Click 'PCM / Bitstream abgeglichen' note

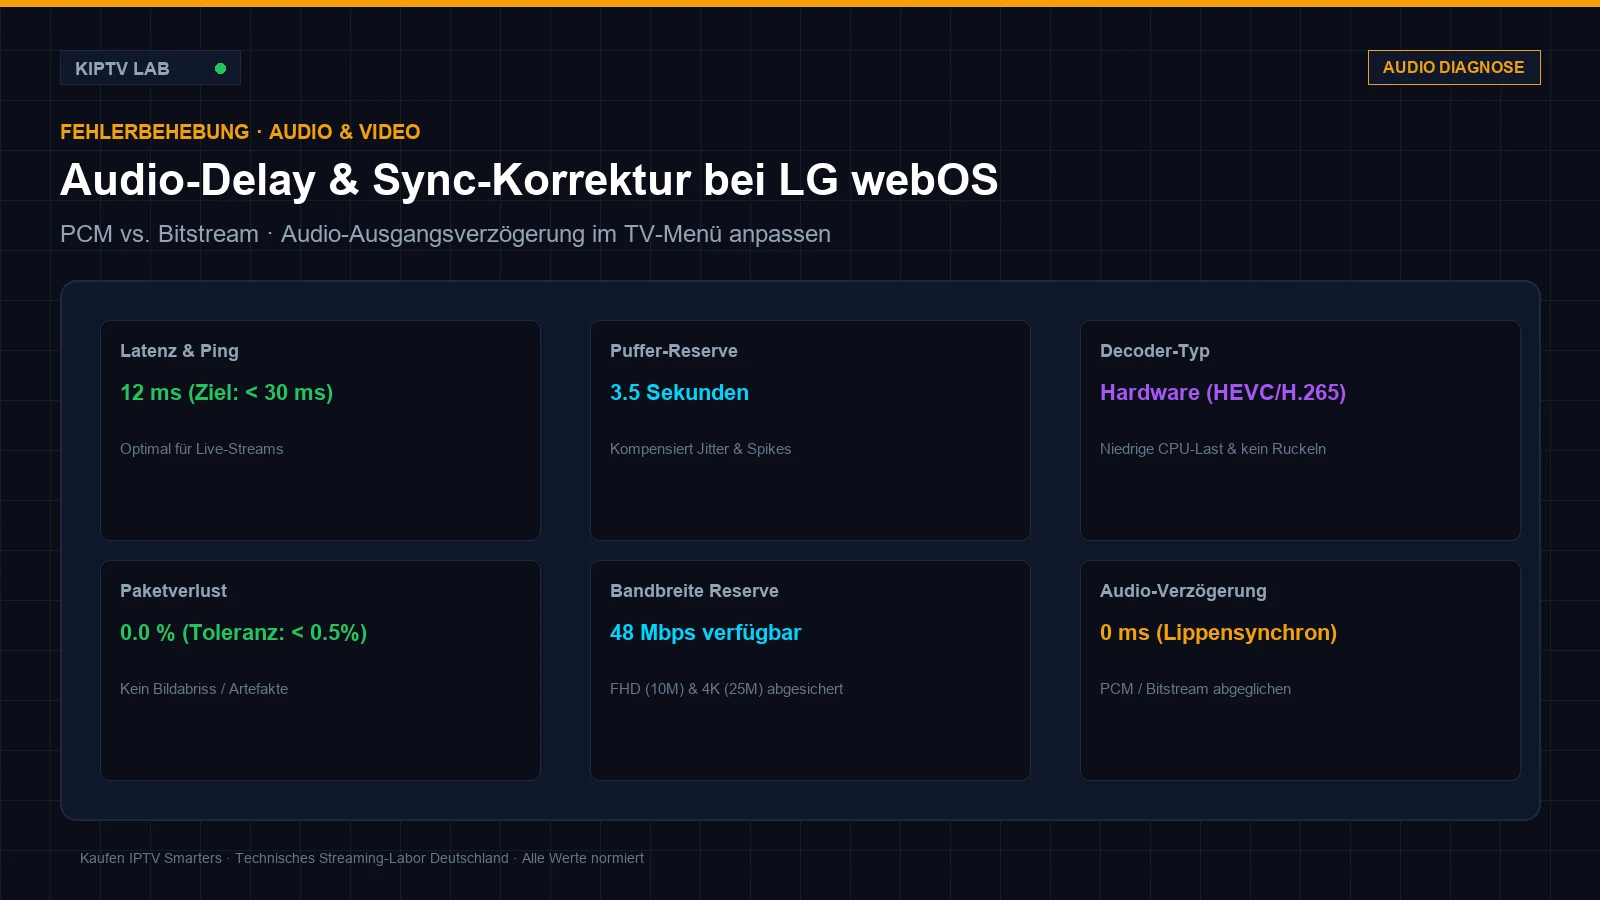[x=1195, y=689]
